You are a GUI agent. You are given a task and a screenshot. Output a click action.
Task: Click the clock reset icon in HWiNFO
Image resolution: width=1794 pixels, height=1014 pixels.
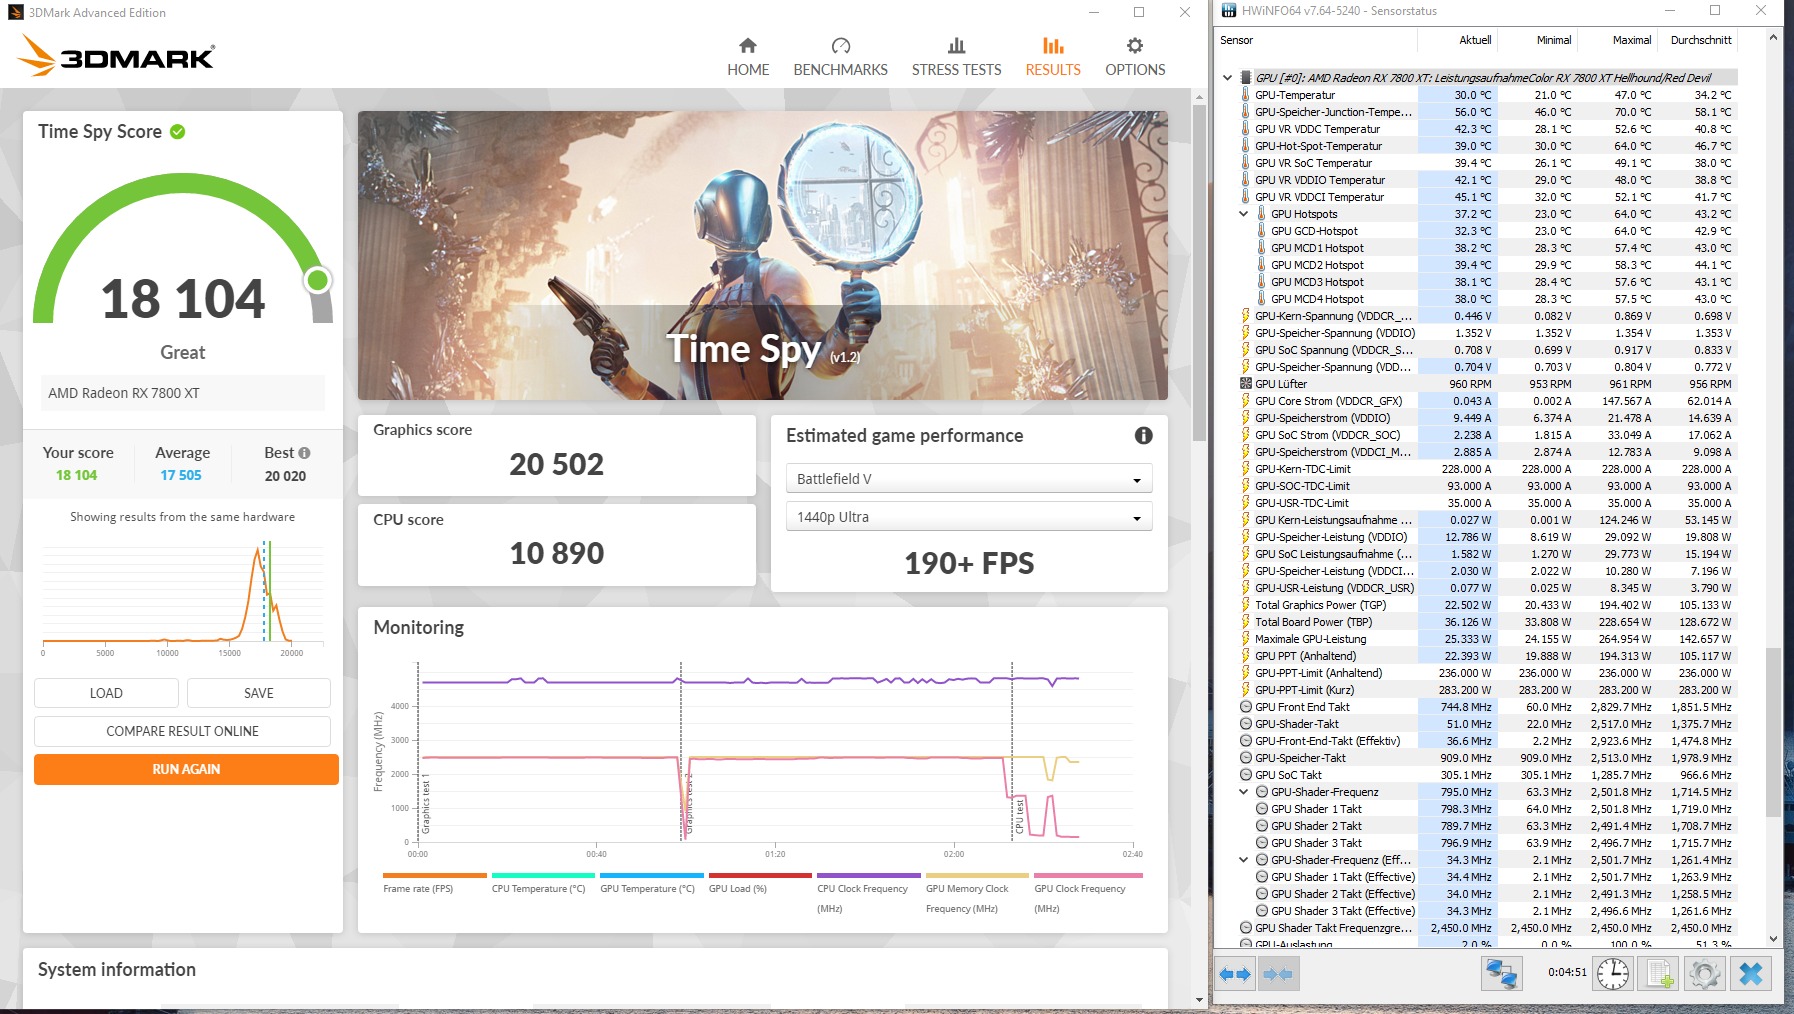[1612, 974]
